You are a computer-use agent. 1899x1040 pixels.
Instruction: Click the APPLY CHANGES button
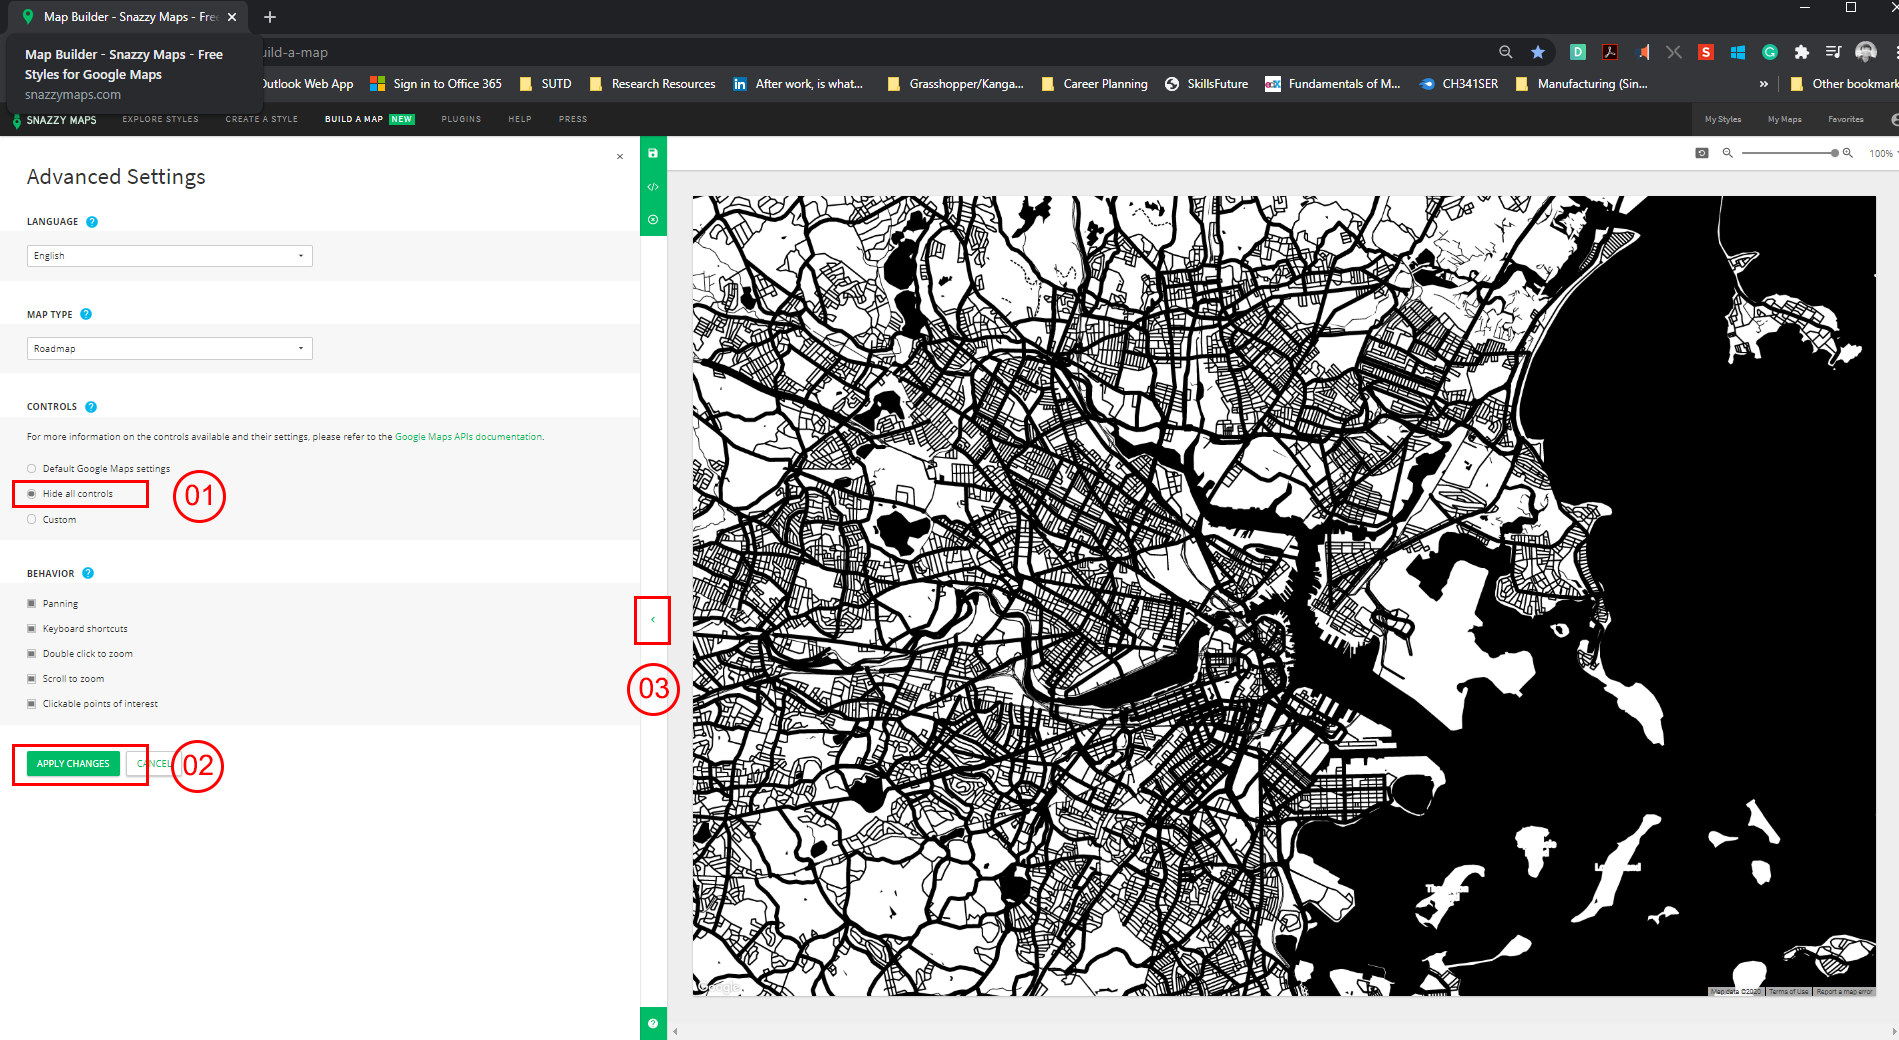[x=72, y=763]
